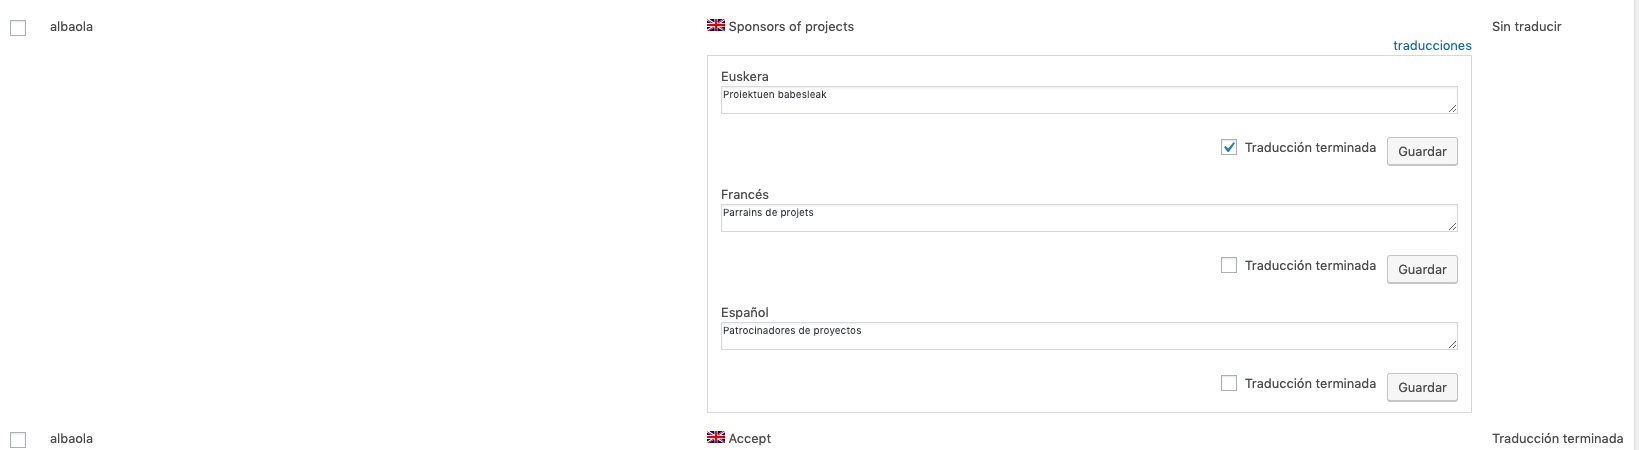Check Traducción terminada for Español
Image resolution: width=1639 pixels, height=450 pixels.
pyautogui.click(x=1229, y=383)
